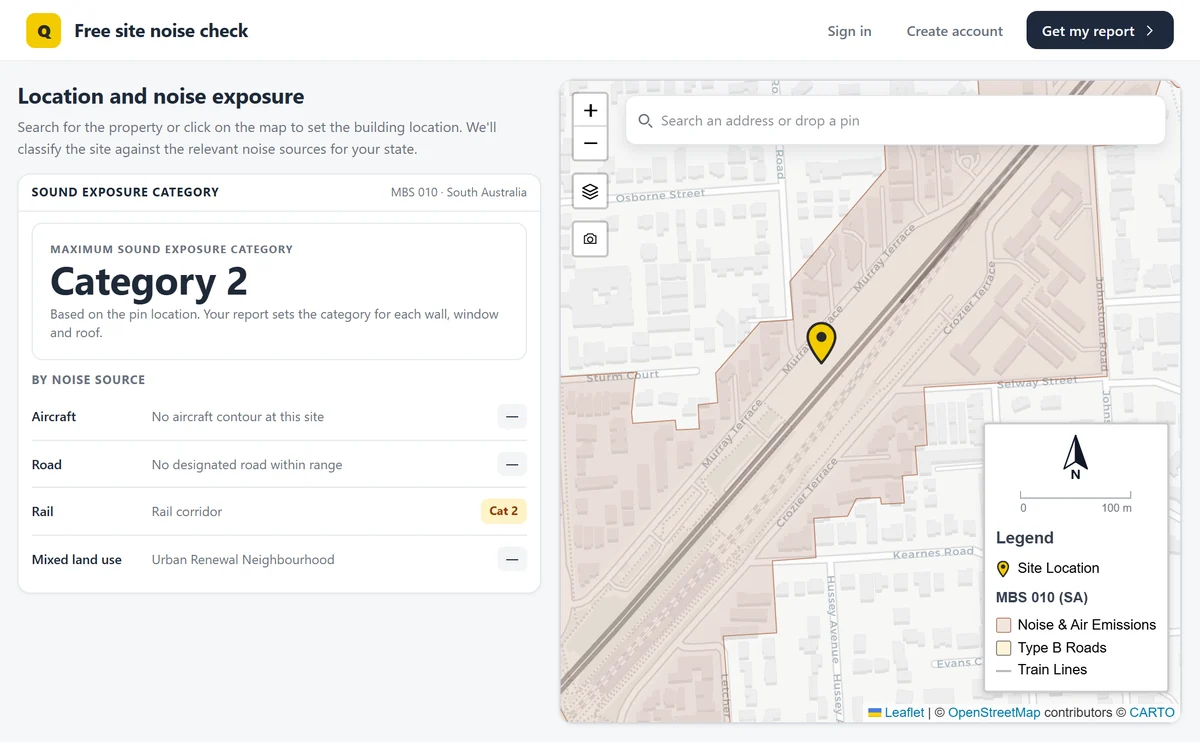The image size is (1200, 742).
Task: Open the Create account link
Action: pyautogui.click(x=955, y=31)
